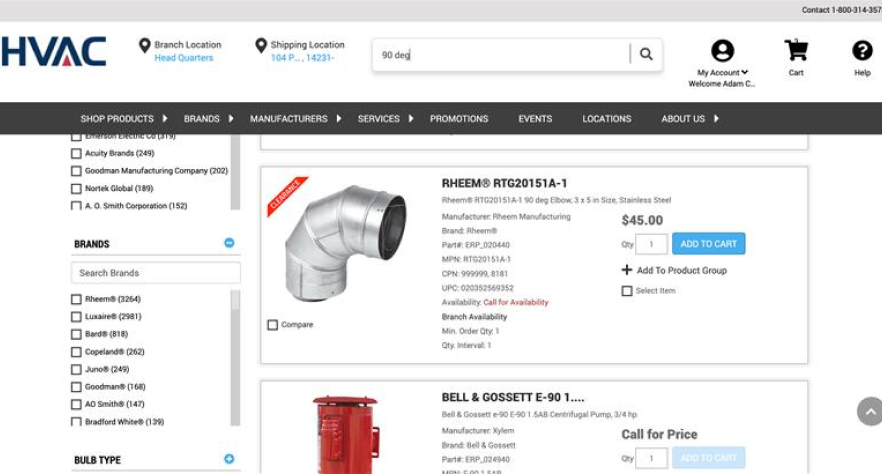Viewport: 882px width, 474px height.
Task: Click the magnifying glass search icon
Action: click(646, 54)
